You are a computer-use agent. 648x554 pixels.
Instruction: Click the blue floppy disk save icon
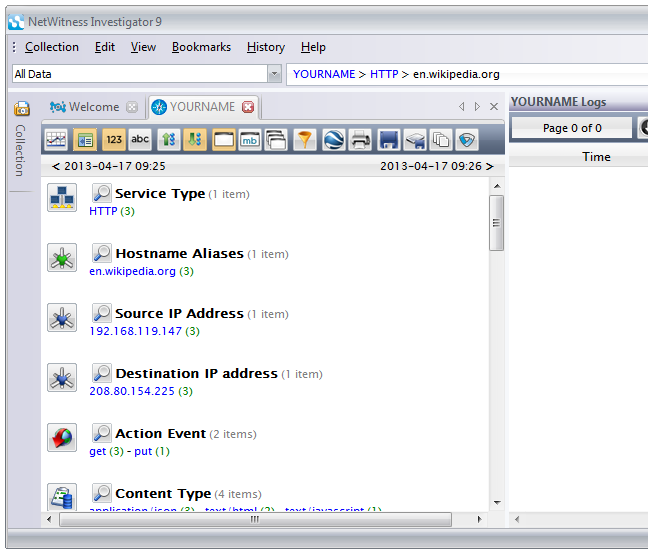click(x=388, y=139)
